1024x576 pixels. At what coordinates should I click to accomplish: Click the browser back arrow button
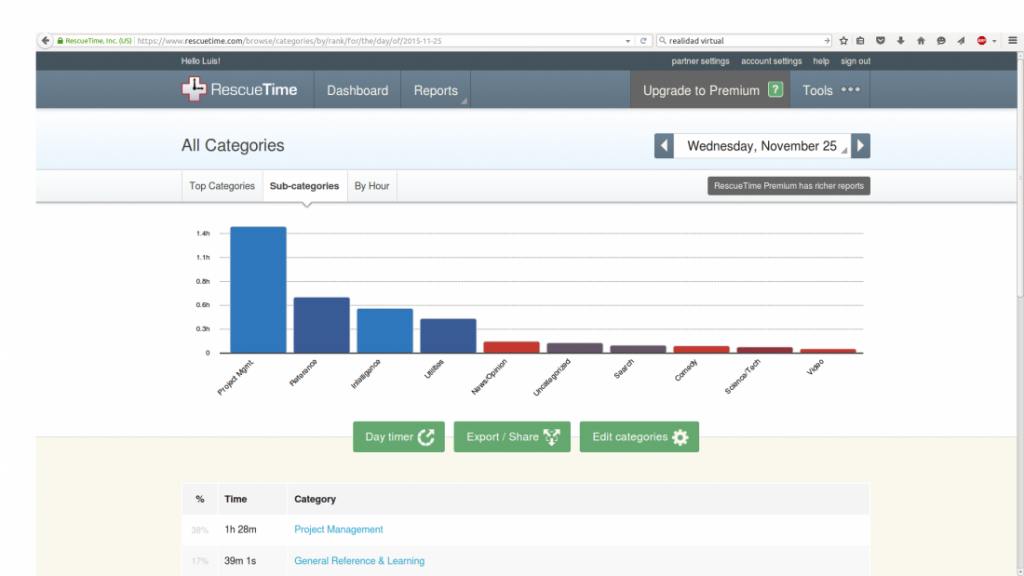45,40
